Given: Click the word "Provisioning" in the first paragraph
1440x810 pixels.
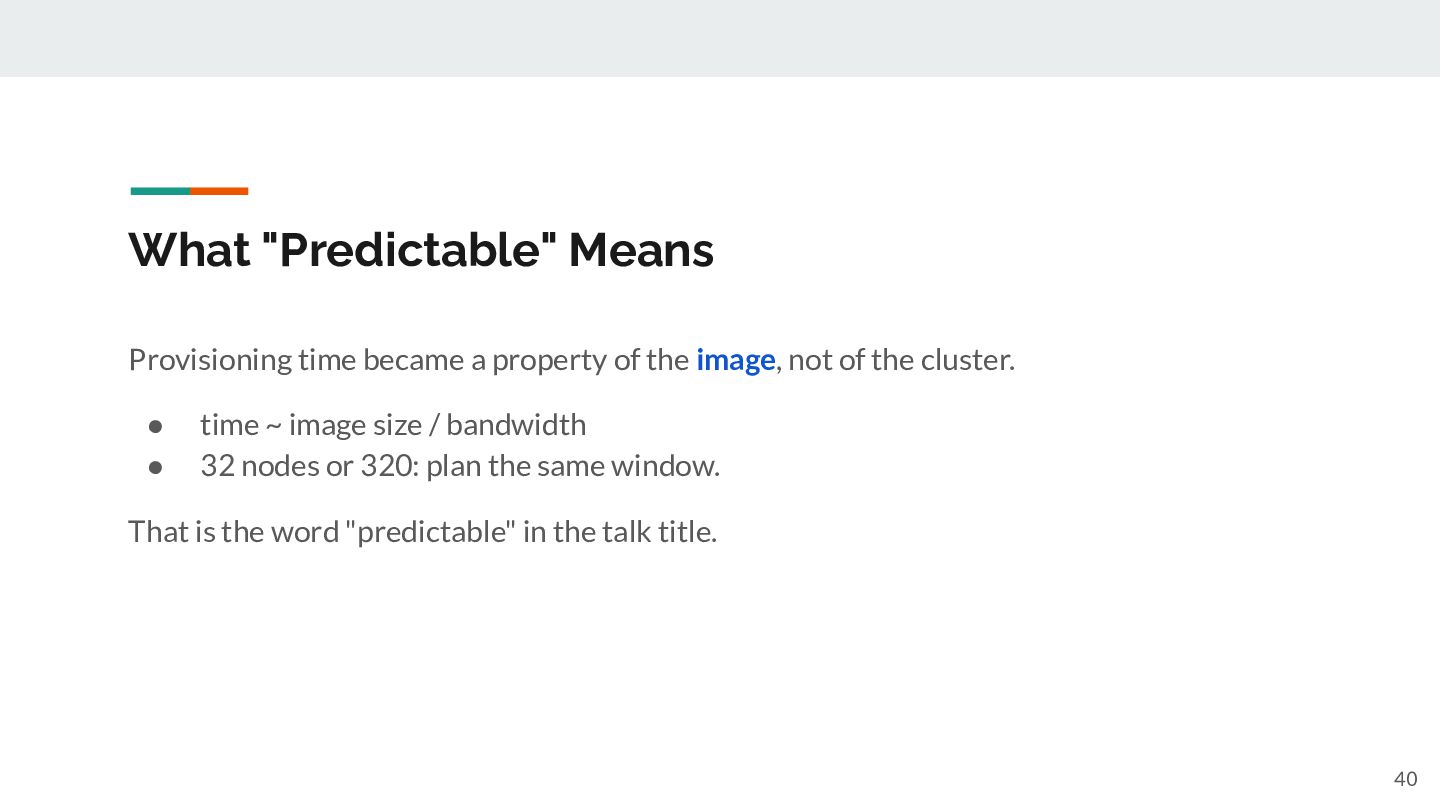Looking at the screenshot, I should [210, 360].
